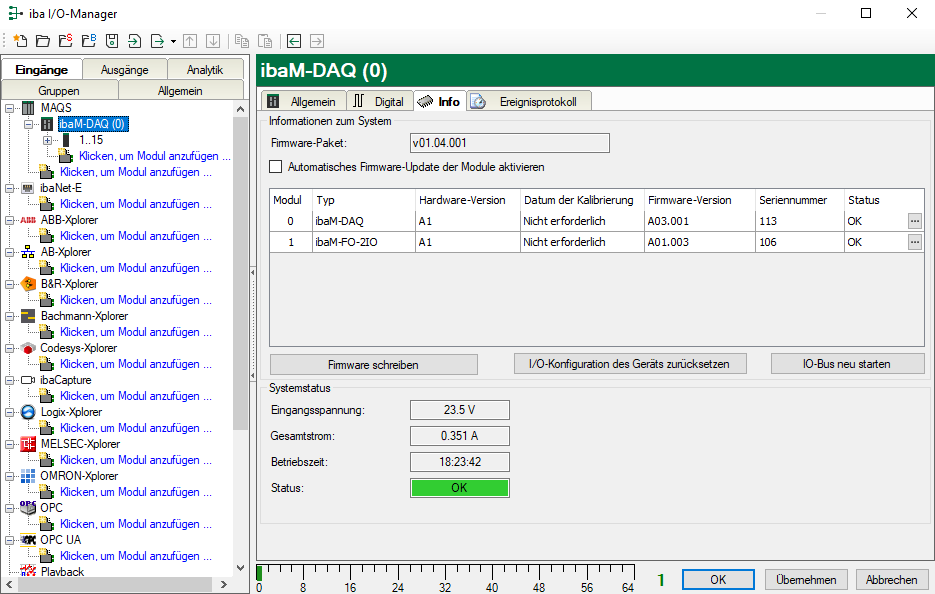The height and width of the screenshot is (594, 935).
Task: Click the new configuration icon with star
Action: coord(19,41)
